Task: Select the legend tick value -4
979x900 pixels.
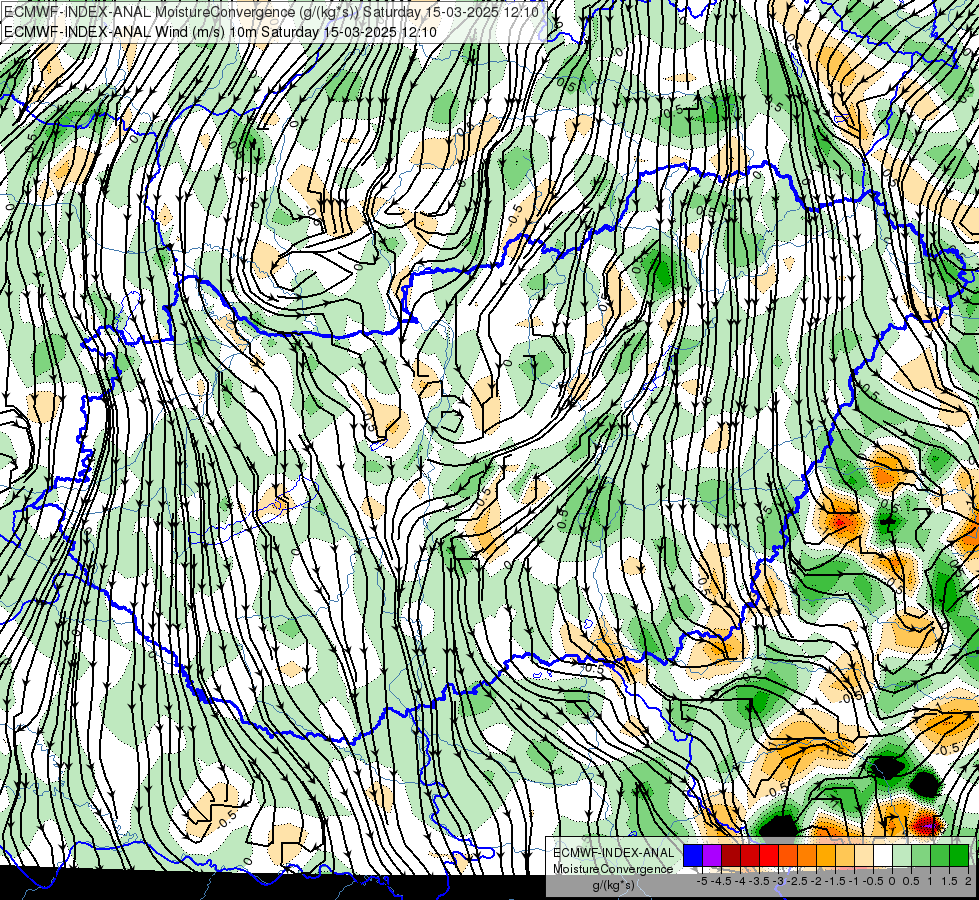Action: (x=740, y=881)
